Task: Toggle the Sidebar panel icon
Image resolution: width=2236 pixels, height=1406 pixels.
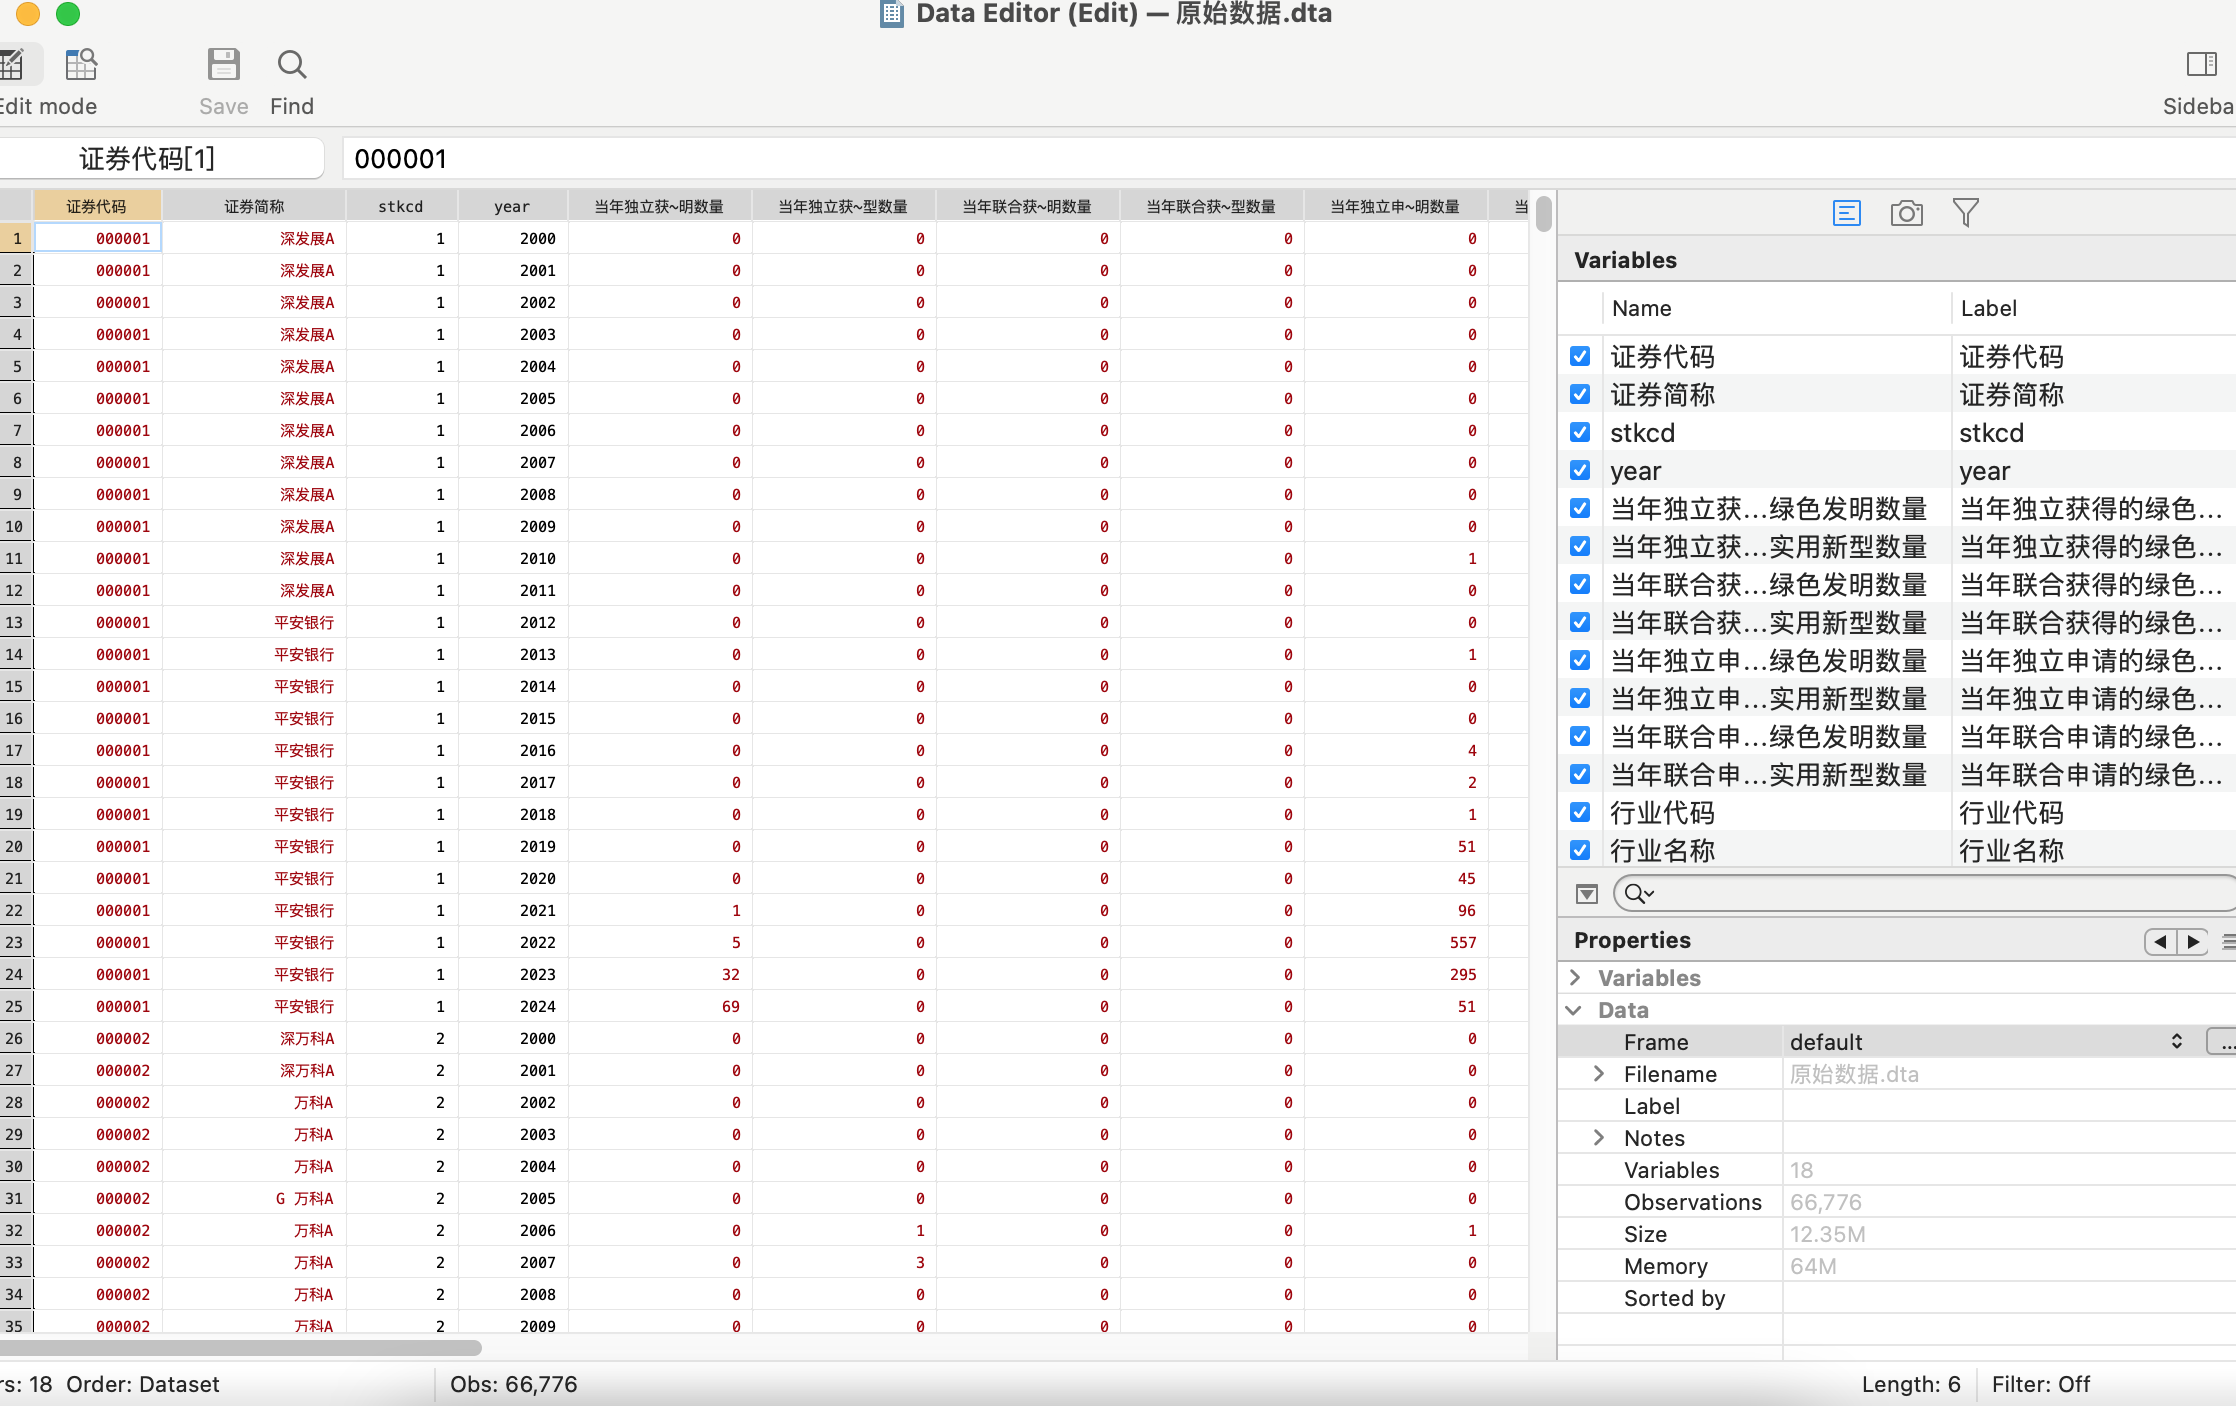Action: point(2201,66)
